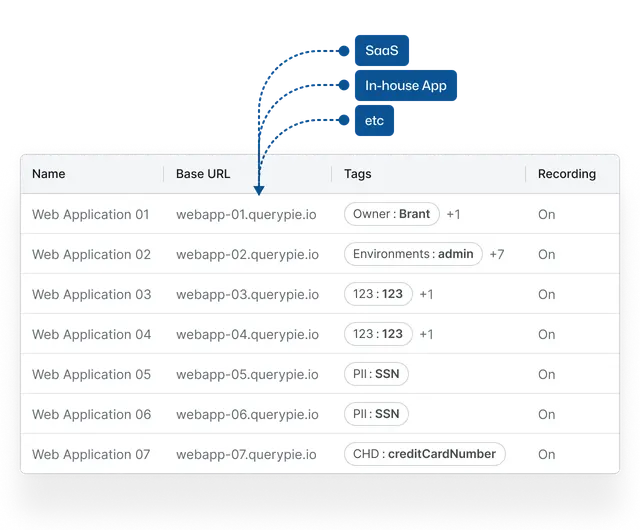Click webapp-04.querypie.io URL
The image size is (640, 530).
coord(247,335)
